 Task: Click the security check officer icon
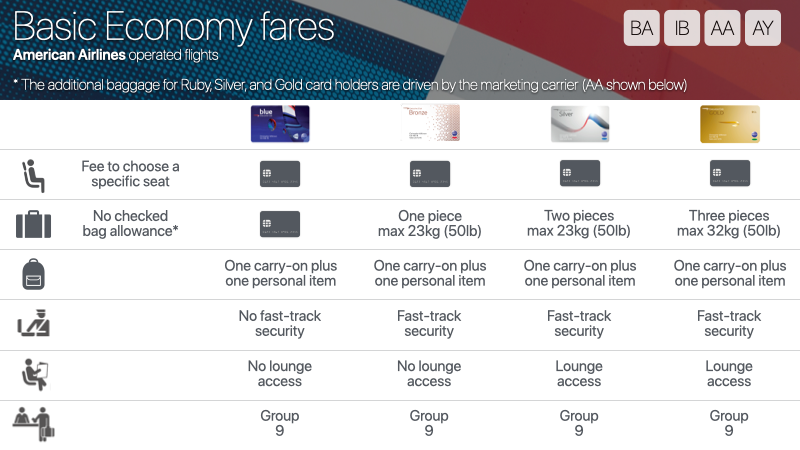pos(34,323)
